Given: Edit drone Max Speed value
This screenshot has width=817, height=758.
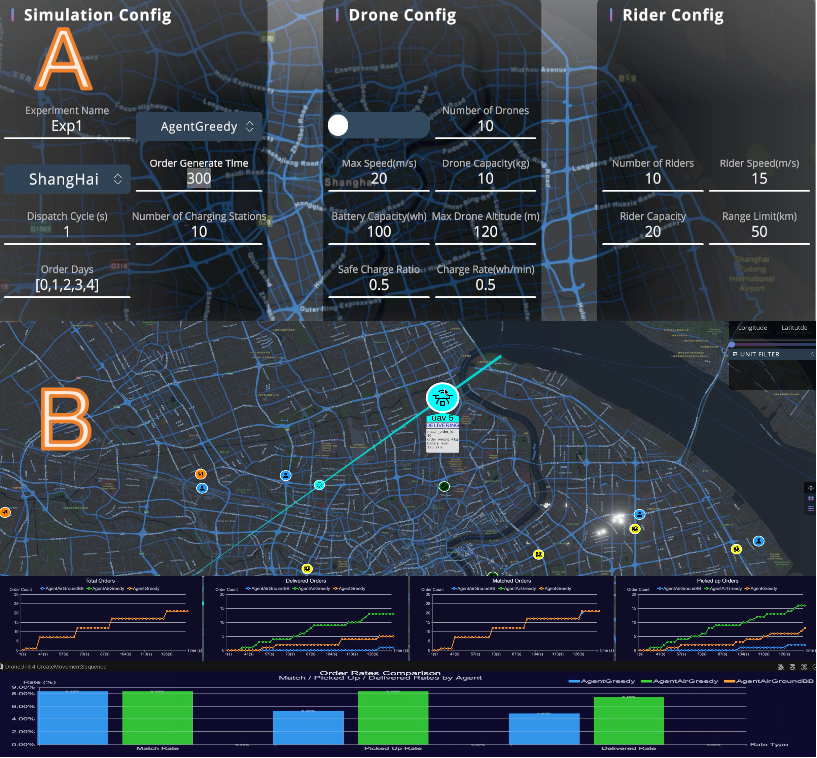Looking at the screenshot, I should click(x=379, y=179).
